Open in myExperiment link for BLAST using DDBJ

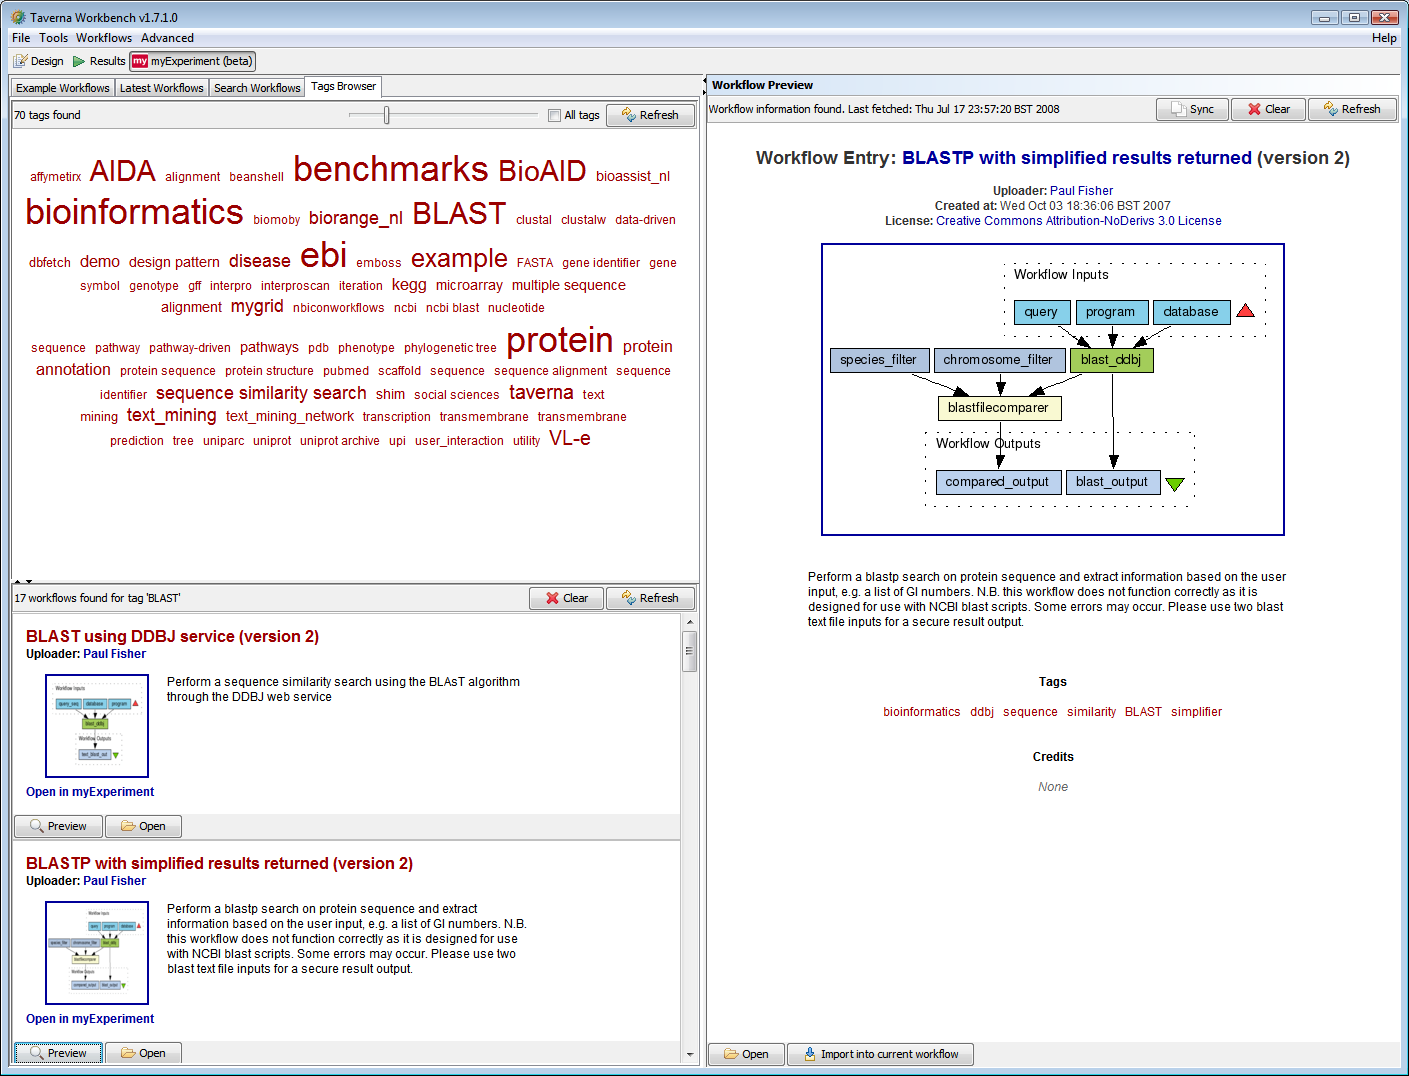pyautogui.click(x=90, y=792)
